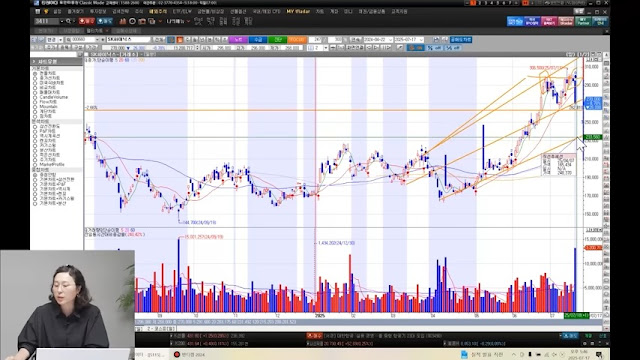Click the stock name input field

(128, 40)
